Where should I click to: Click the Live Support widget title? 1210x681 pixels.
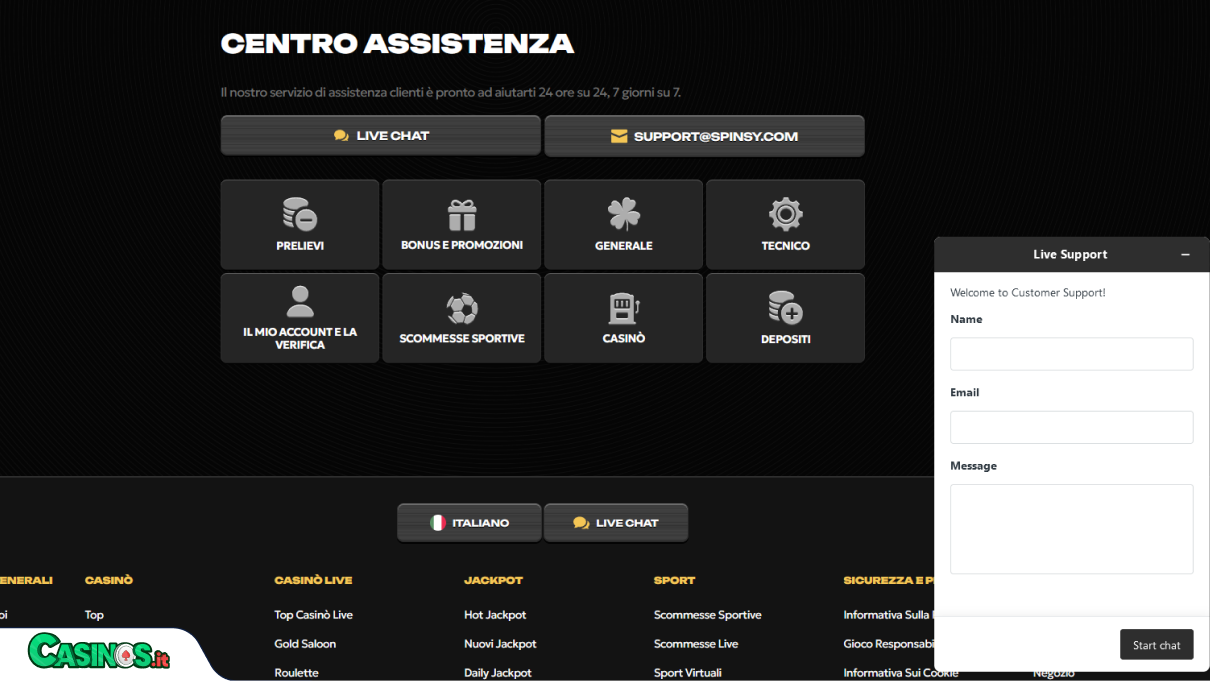[x=1070, y=255]
